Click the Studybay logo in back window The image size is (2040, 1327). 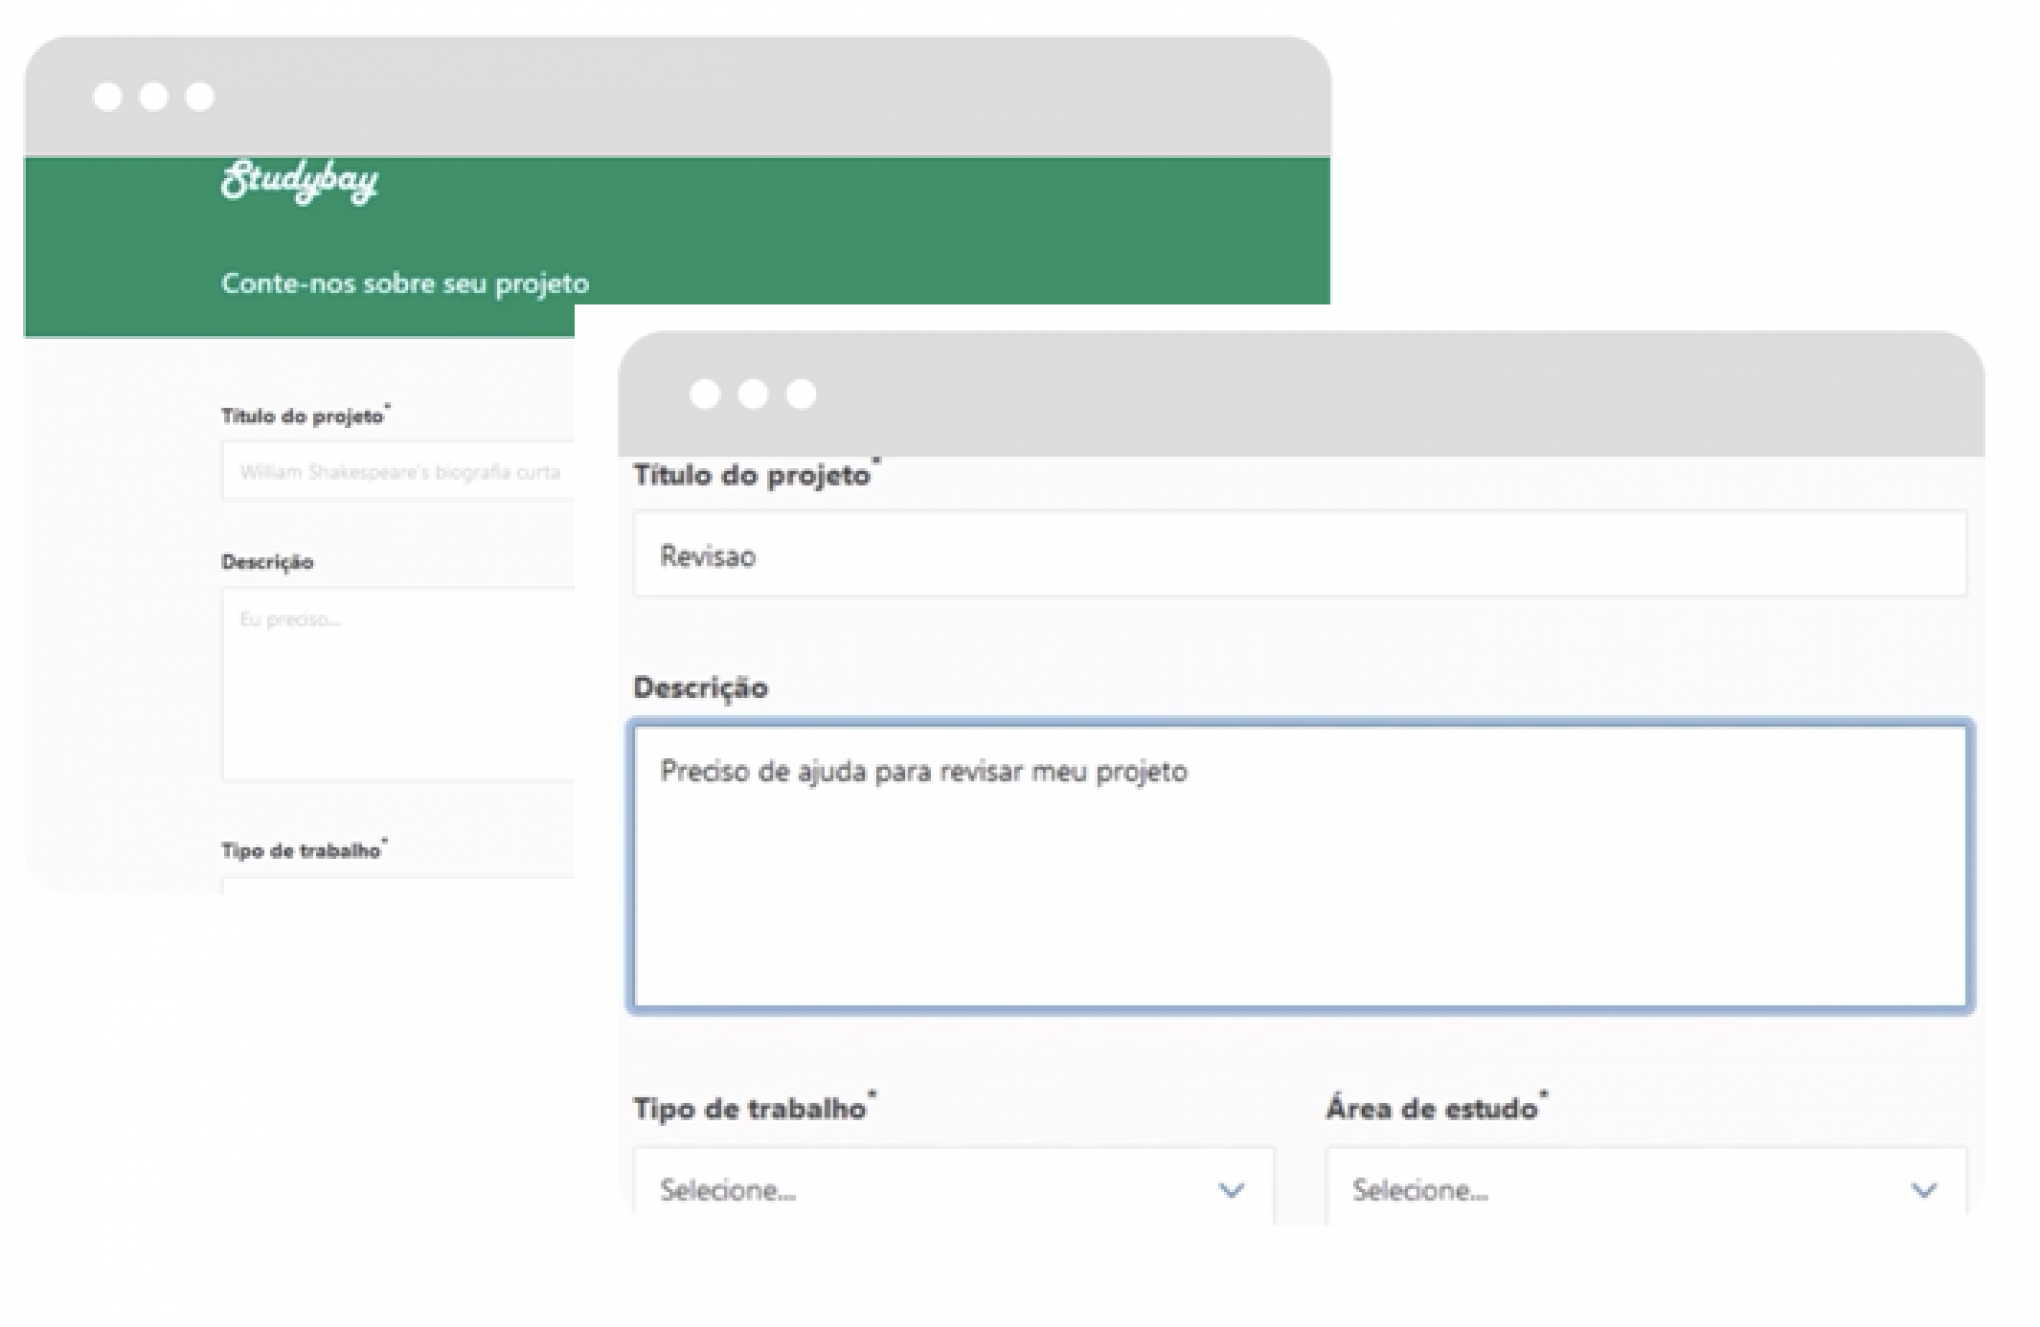click(300, 181)
